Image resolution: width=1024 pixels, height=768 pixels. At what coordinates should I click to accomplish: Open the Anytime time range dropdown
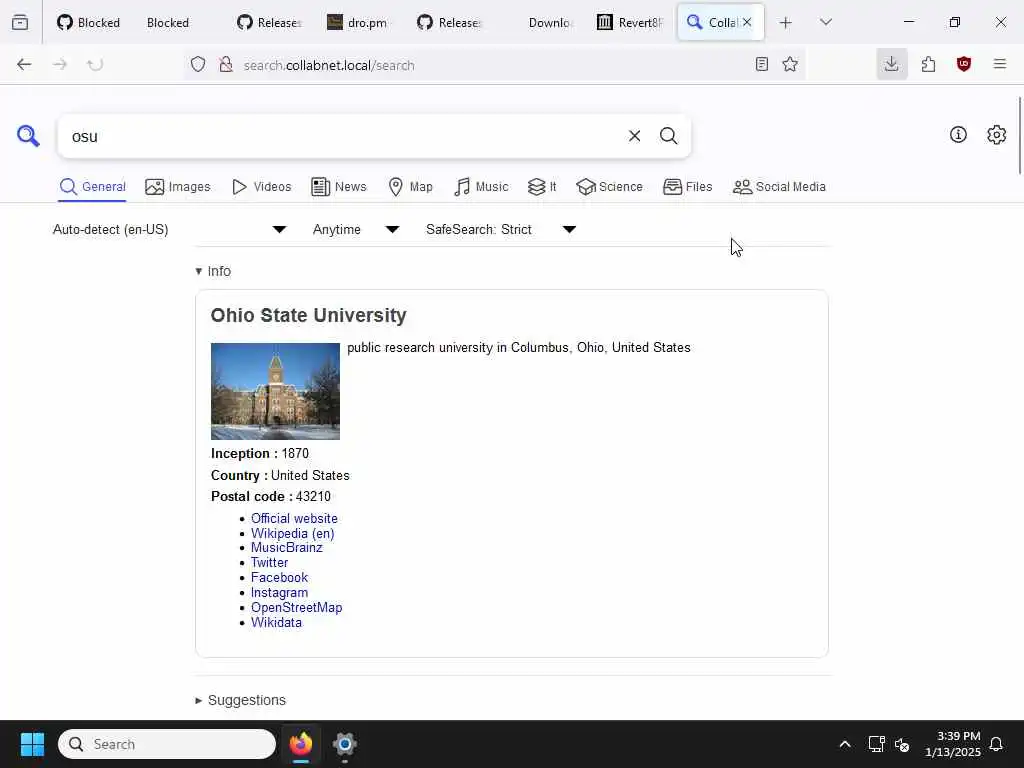point(355,229)
